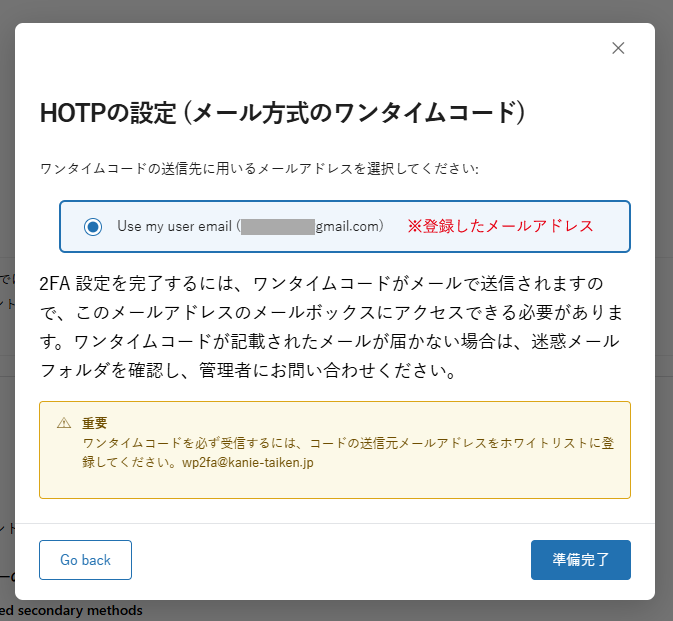Viewport: 673px width, 621px height.
Task: Click the ワンタイムコードの送信先 instruction line
Action: (x=259, y=169)
